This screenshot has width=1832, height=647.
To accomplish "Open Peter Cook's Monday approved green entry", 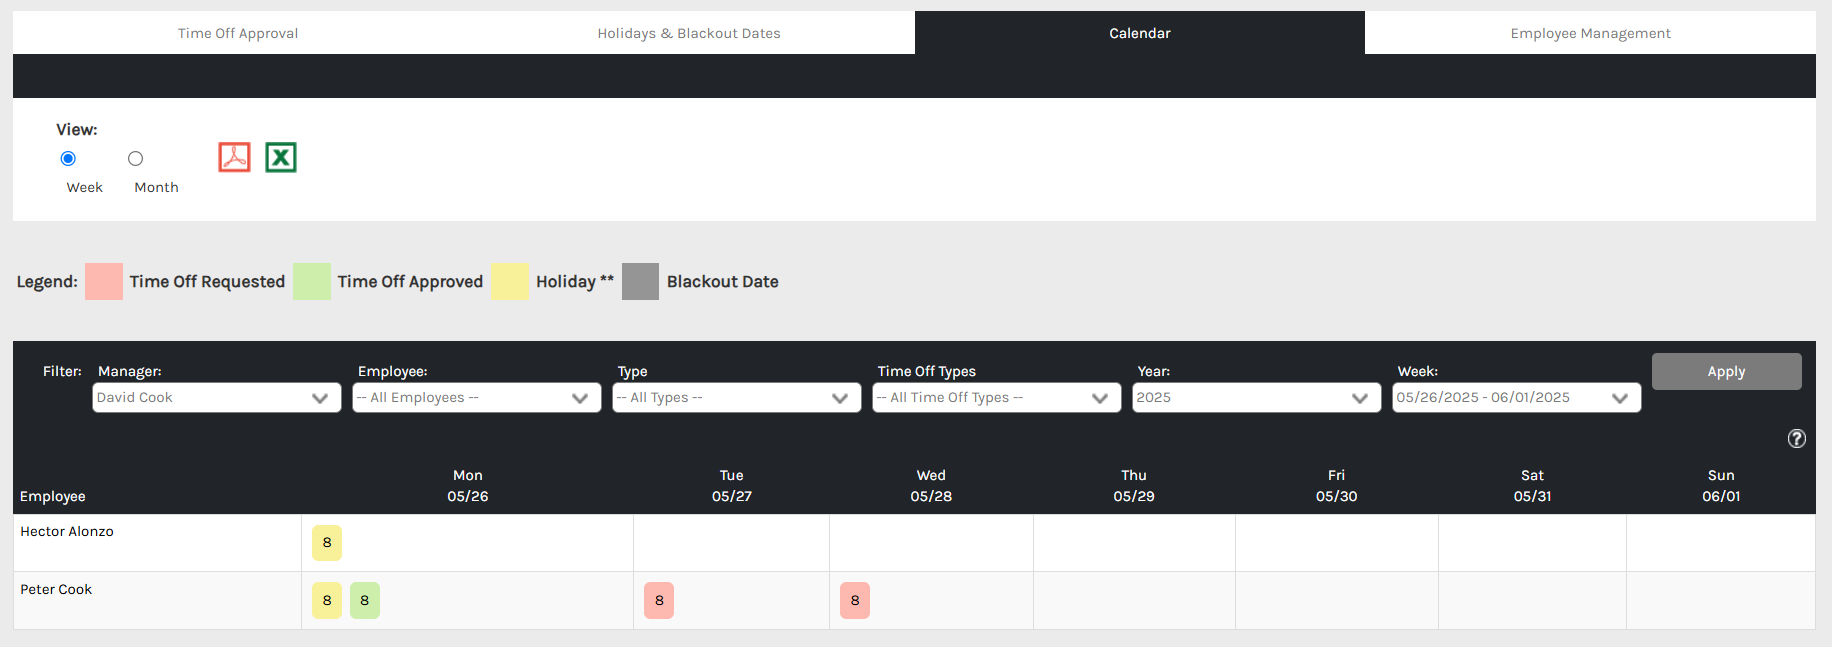I will coord(365,601).
